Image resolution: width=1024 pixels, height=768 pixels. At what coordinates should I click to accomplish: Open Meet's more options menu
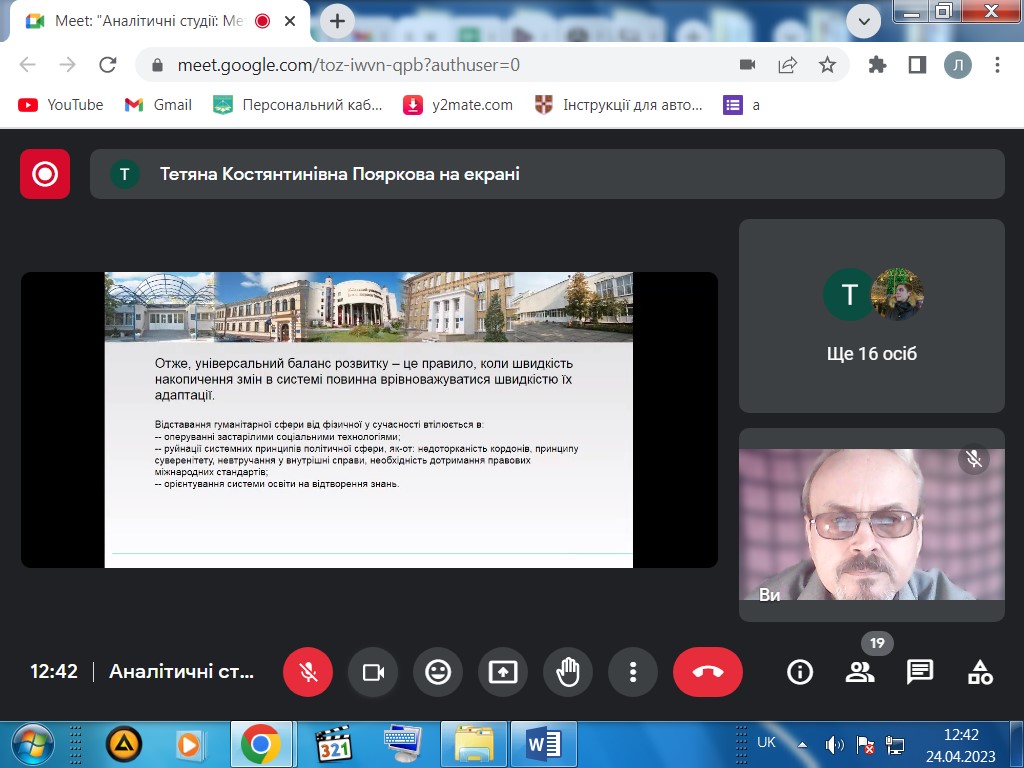click(x=633, y=672)
